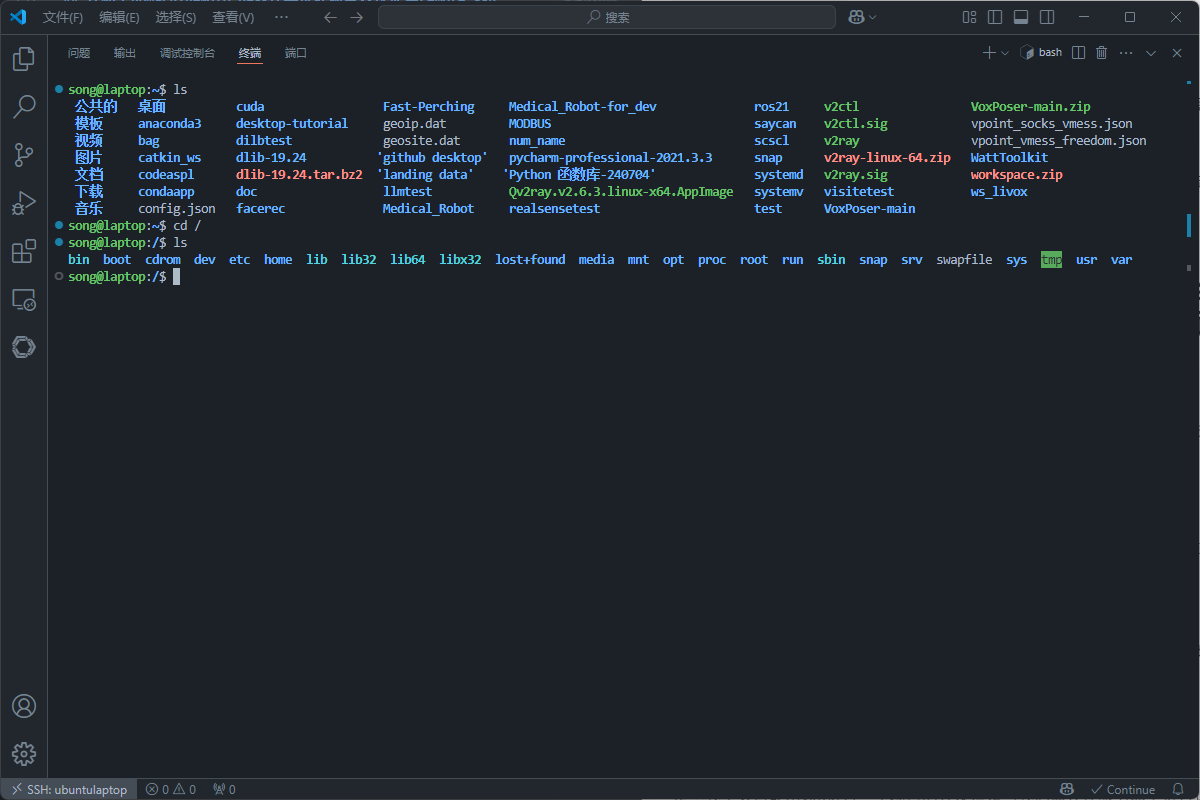Open the 文件(F) menu
This screenshot has height=800, width=1200.
pyautogui.click(x=62, y=17)
